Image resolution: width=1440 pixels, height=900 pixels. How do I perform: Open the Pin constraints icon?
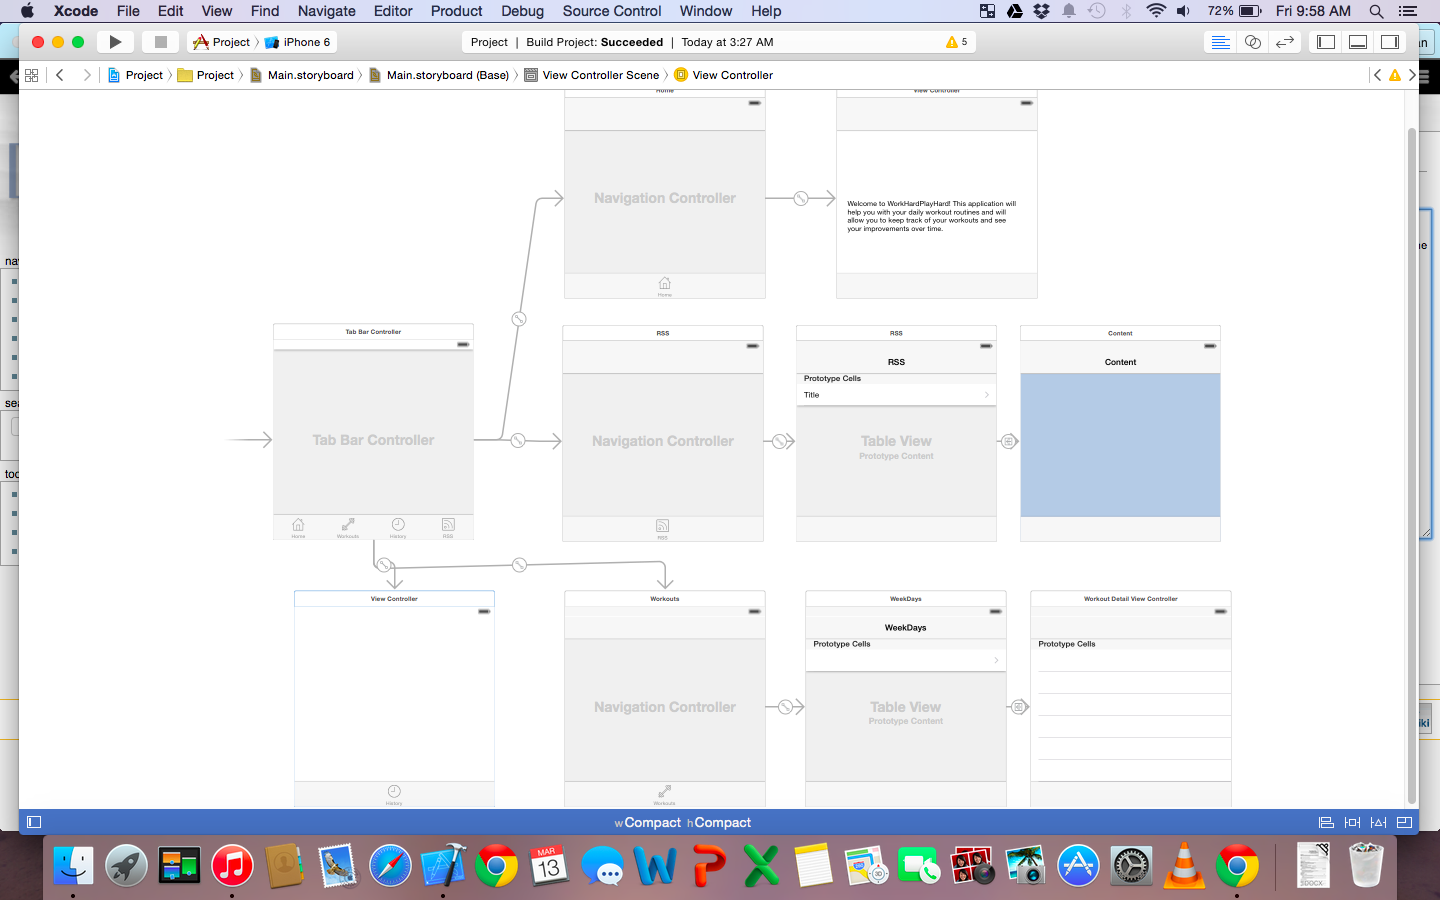[x=1352, y=822]
